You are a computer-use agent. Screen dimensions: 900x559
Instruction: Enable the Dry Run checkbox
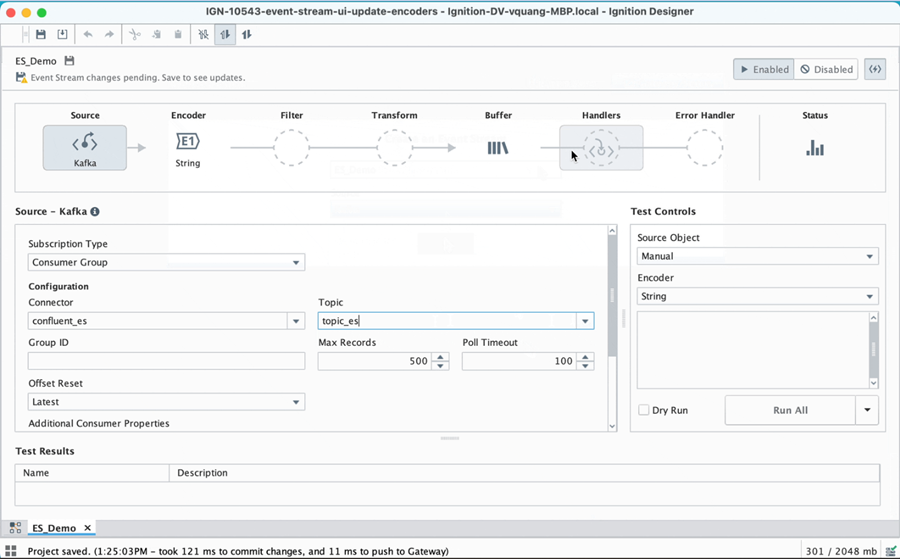[x=643, y=410]
